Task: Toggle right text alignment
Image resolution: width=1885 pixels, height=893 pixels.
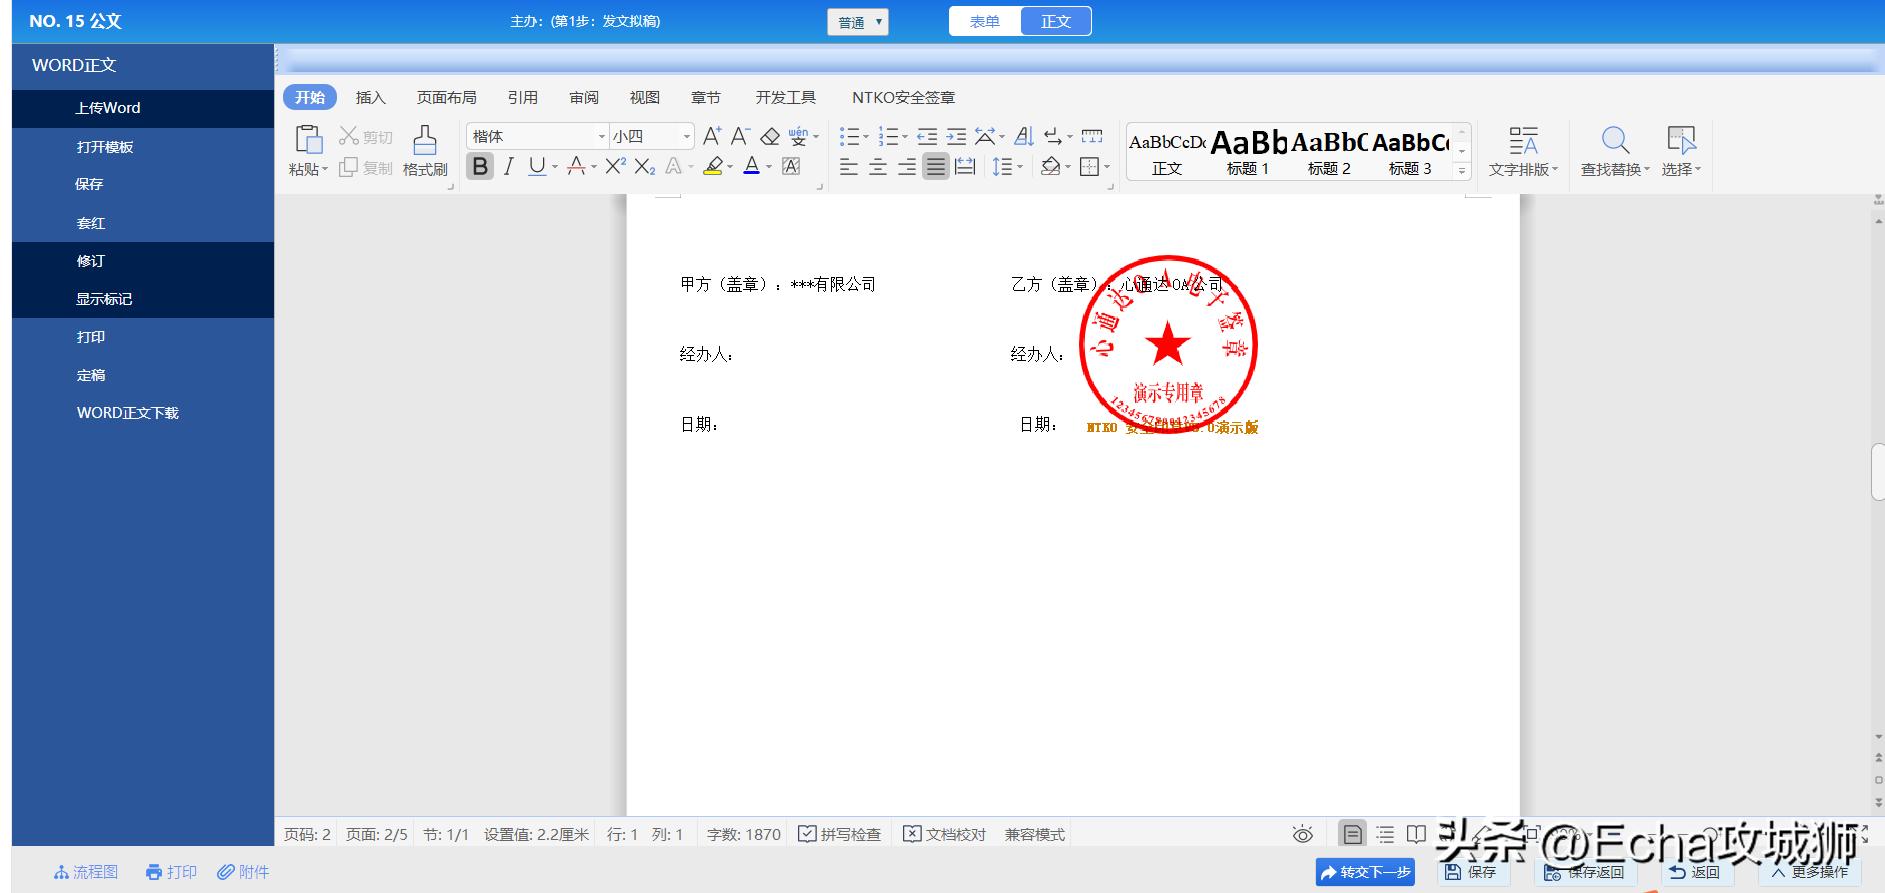Action: [907, 166]
